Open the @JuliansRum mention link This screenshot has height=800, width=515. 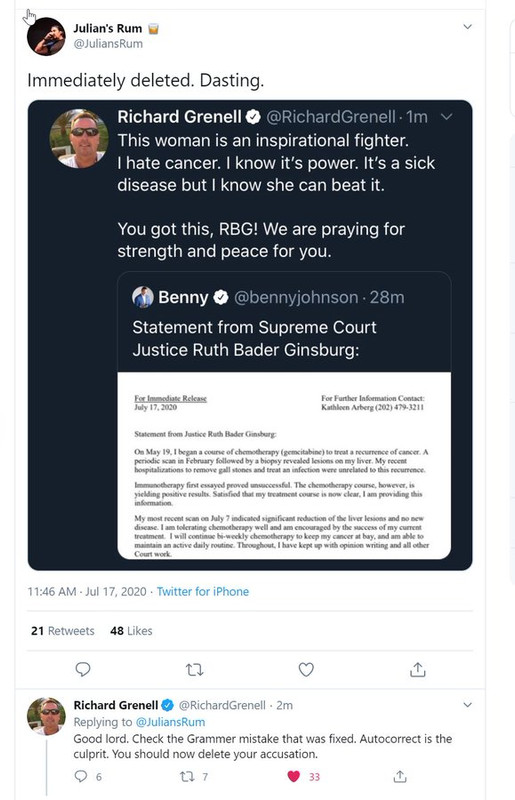pyautogui.click(x=170, y=722)
